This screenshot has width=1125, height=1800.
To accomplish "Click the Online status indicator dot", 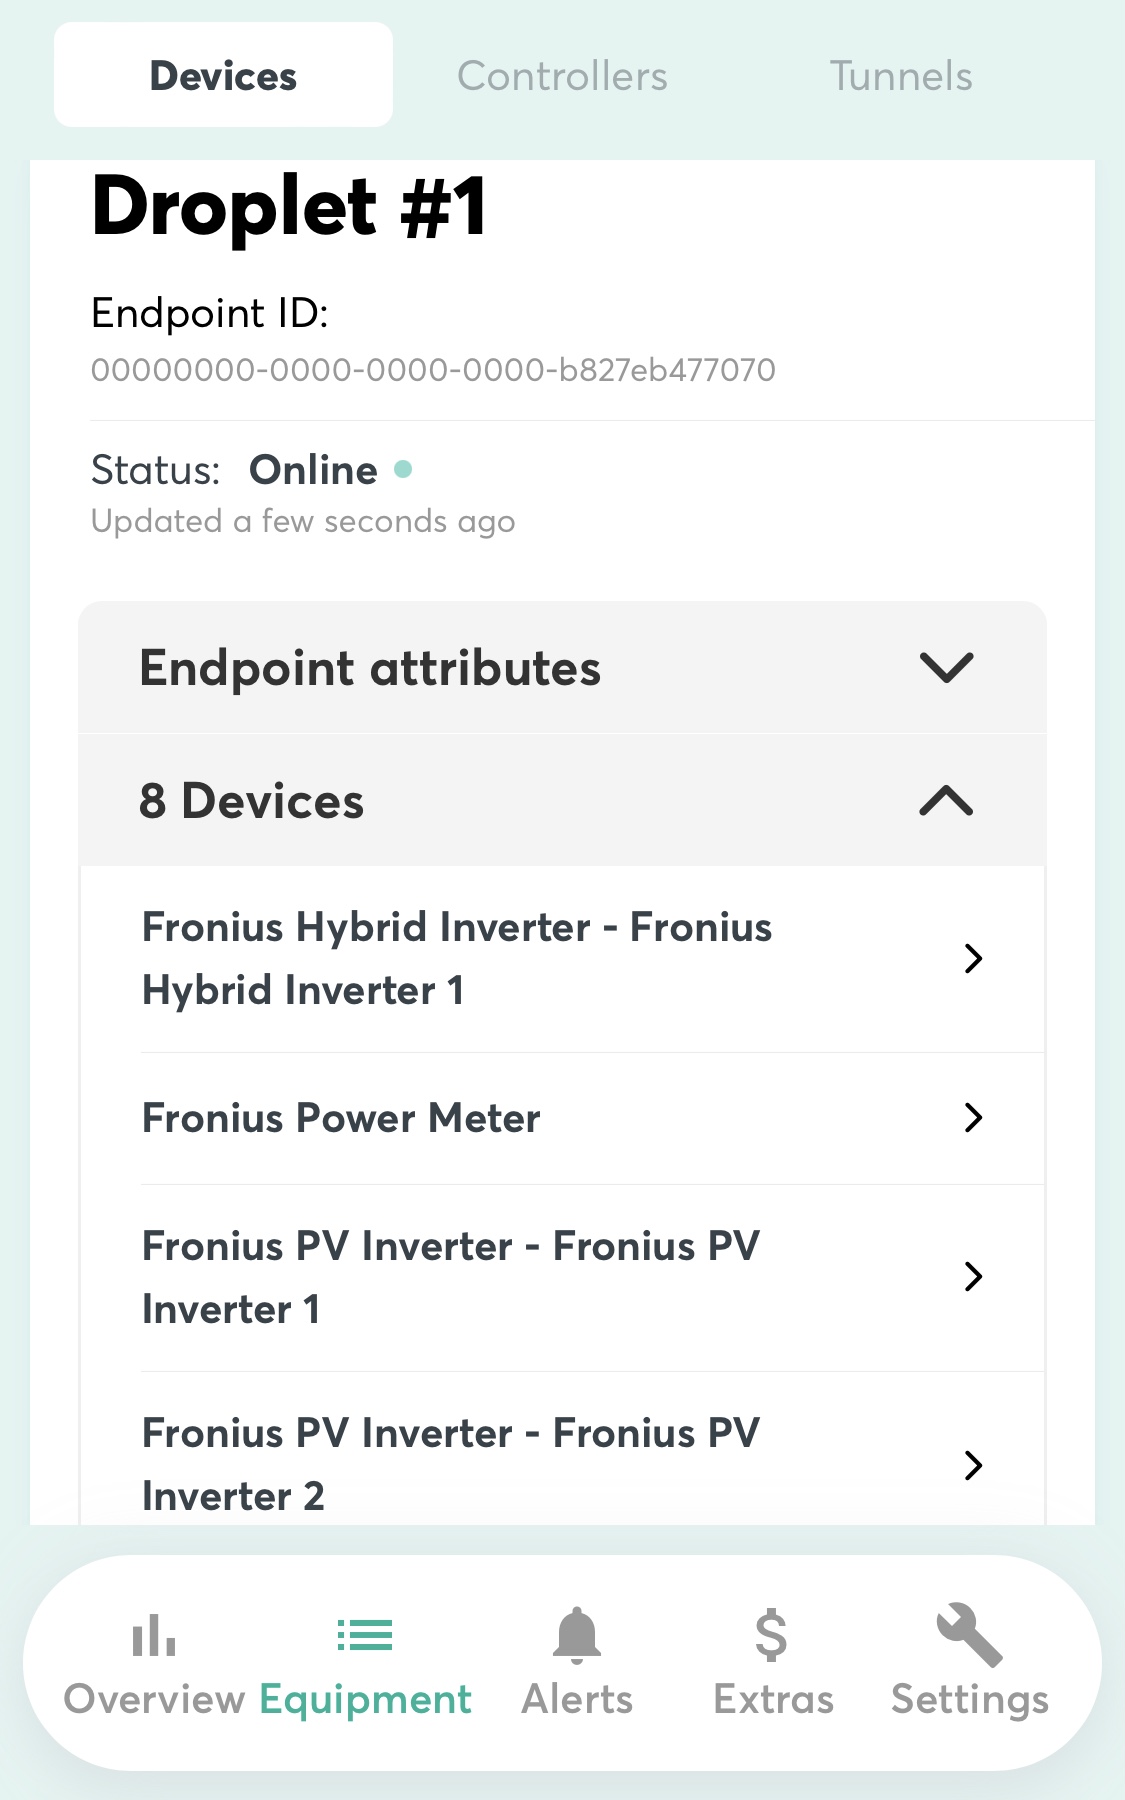I will tap(403, 469).
